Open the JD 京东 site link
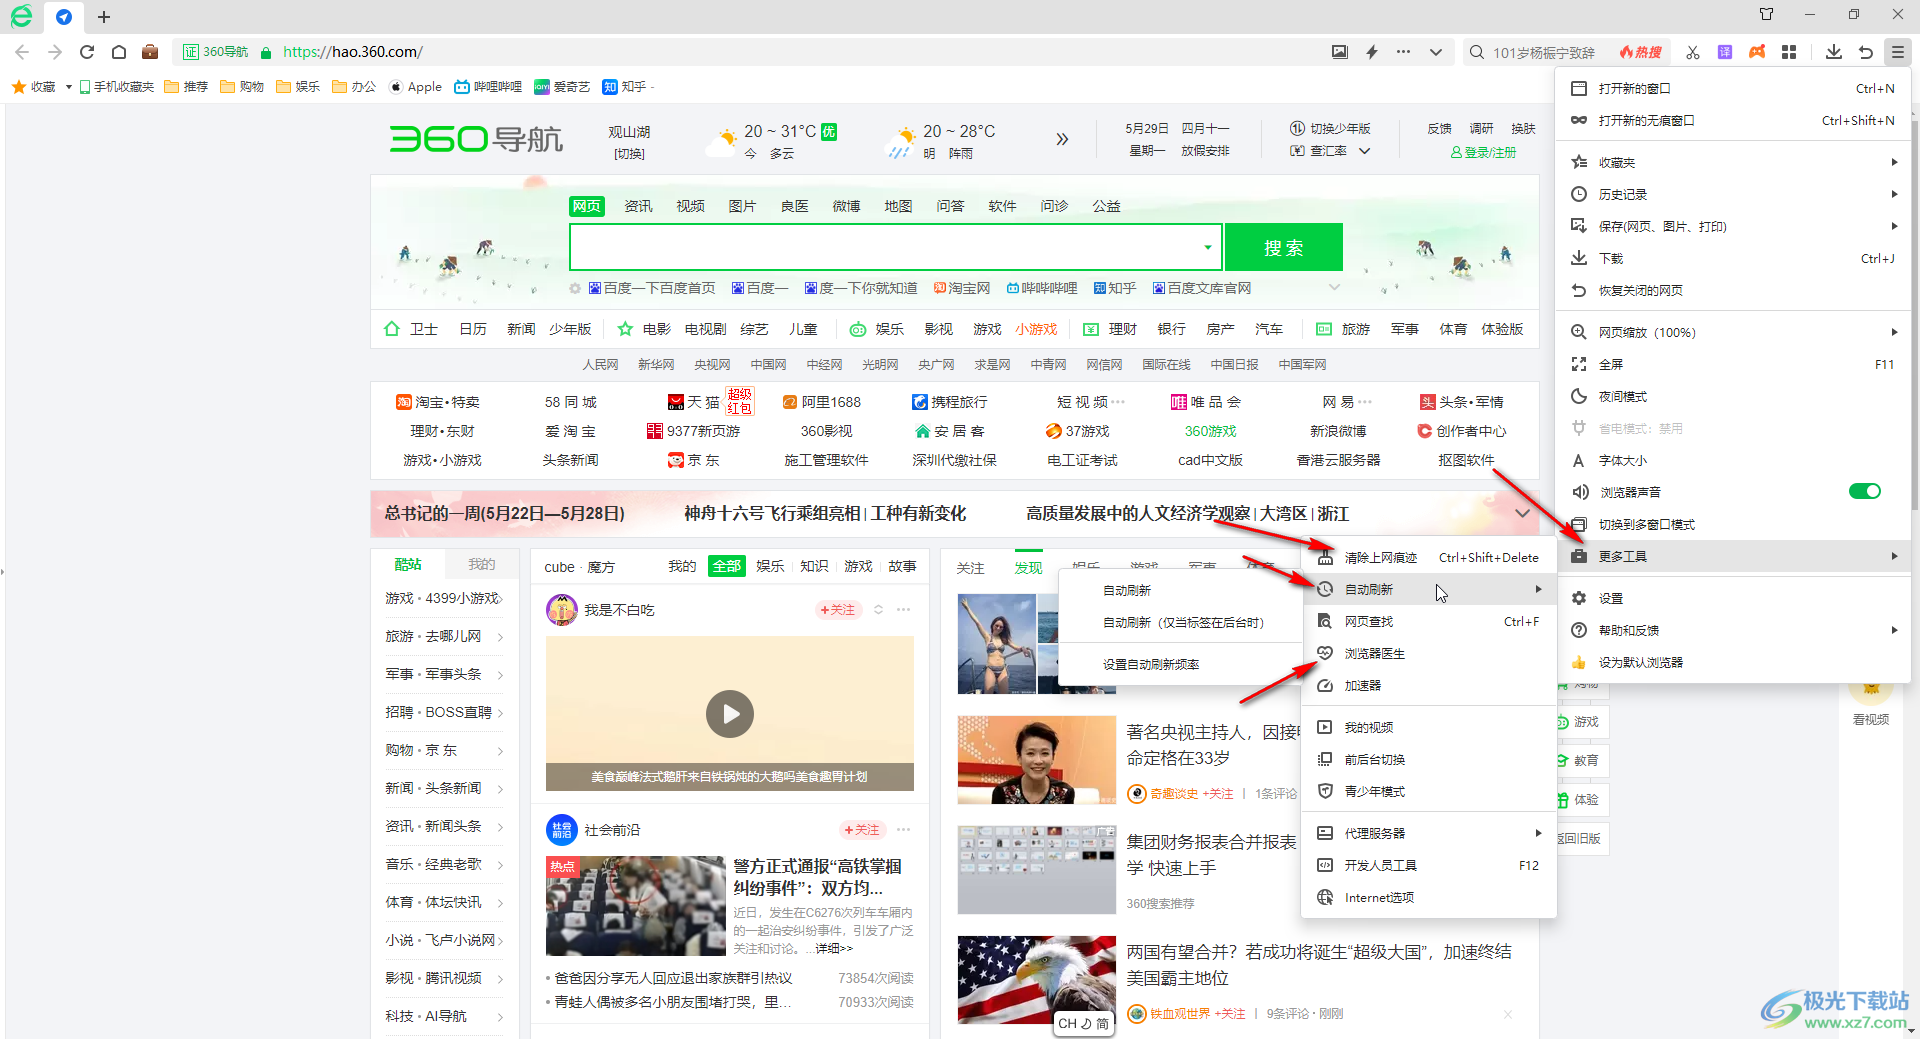 (693, 460)
